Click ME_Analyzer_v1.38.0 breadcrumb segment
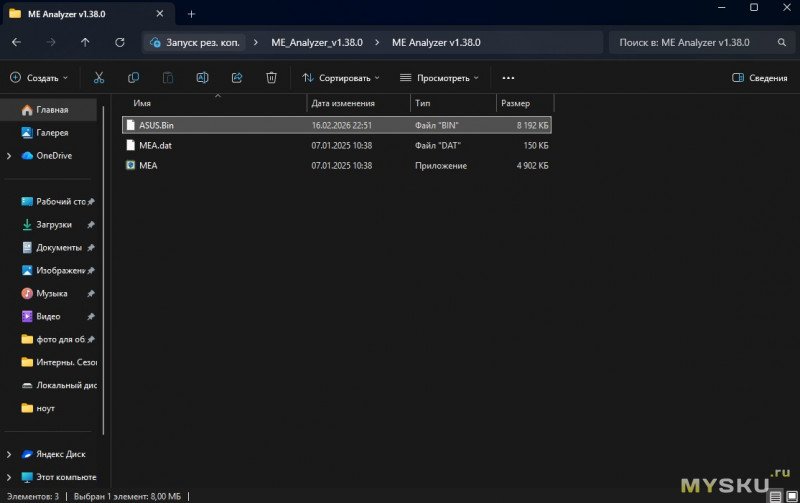800x503 pixels. pyautogui.click(x=316, y=43)
